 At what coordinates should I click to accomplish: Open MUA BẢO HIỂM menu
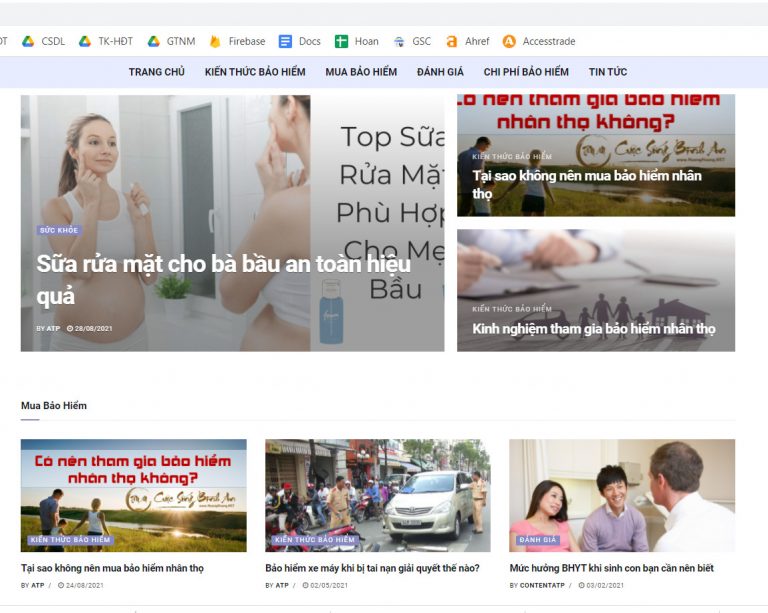click(x=361, y=72)
